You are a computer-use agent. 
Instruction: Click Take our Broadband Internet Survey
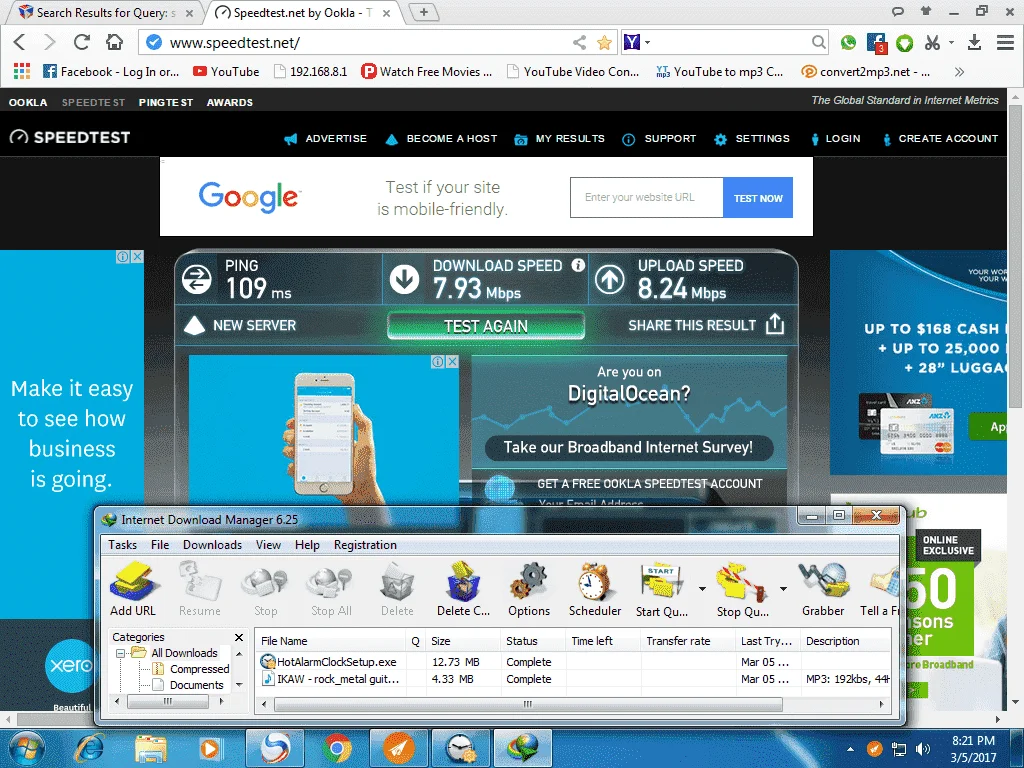(x=628, y=447)
